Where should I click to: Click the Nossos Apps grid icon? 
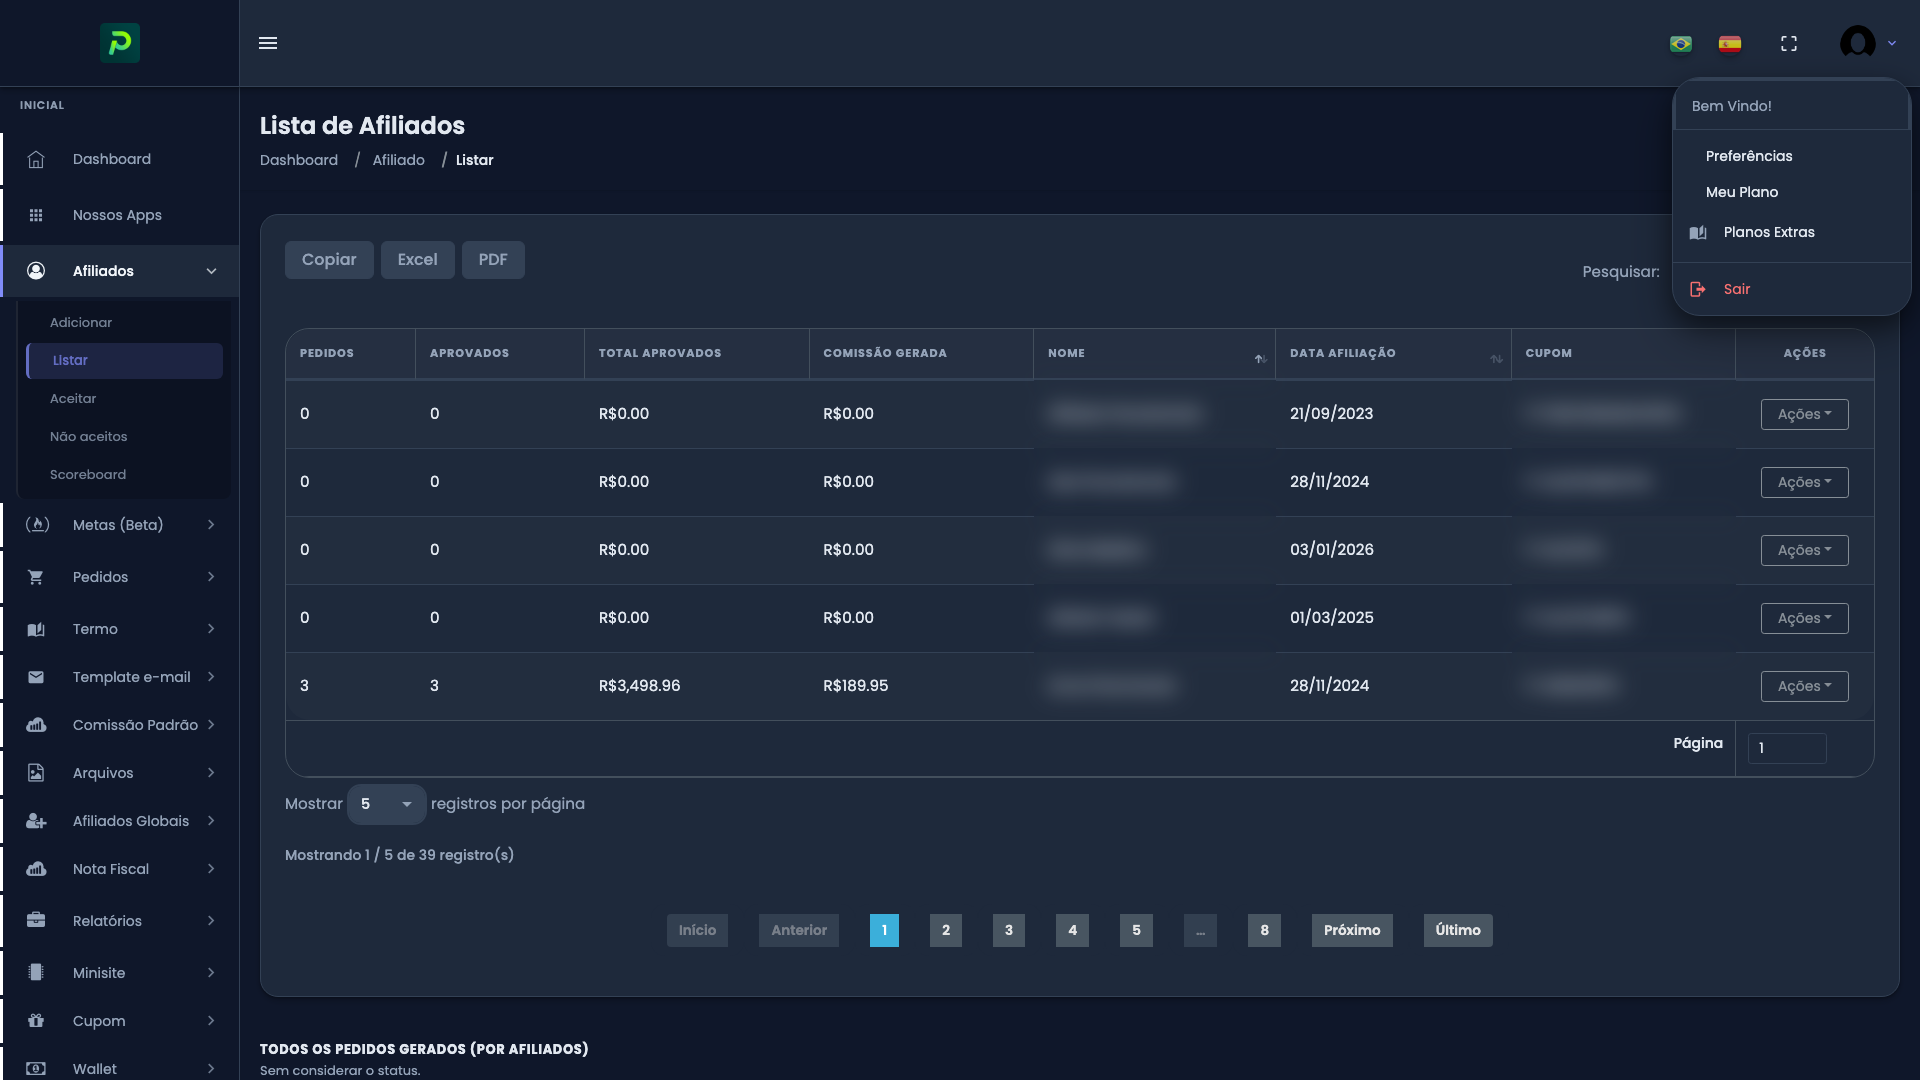point(36,216)
